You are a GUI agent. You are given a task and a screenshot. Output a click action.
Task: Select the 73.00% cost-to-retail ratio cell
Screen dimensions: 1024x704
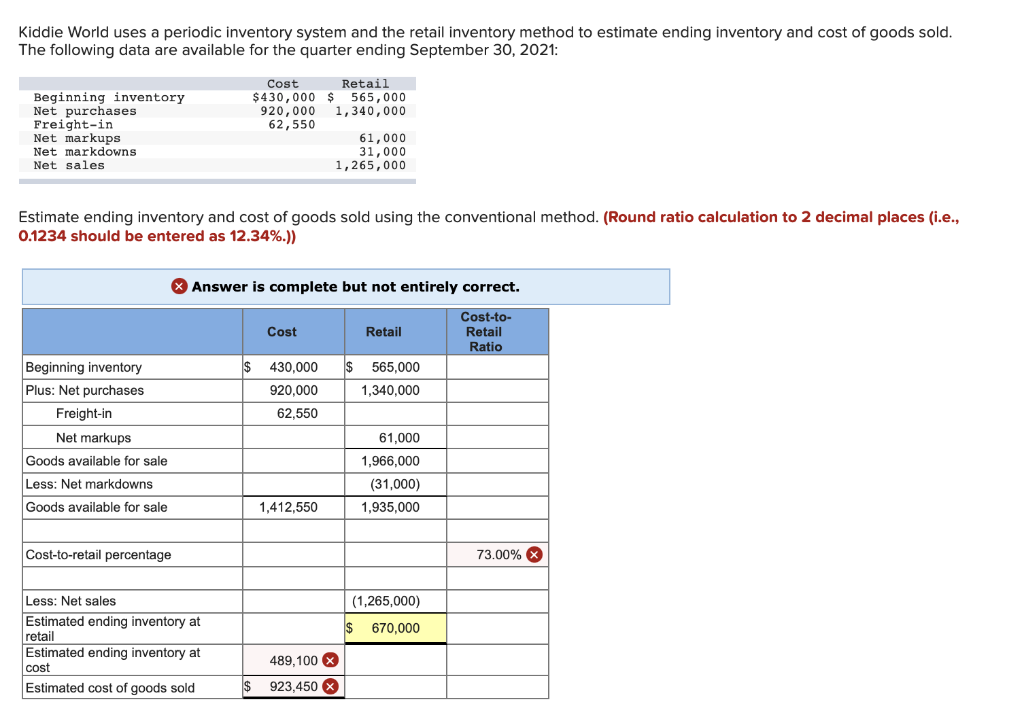[x=498, y=554]
